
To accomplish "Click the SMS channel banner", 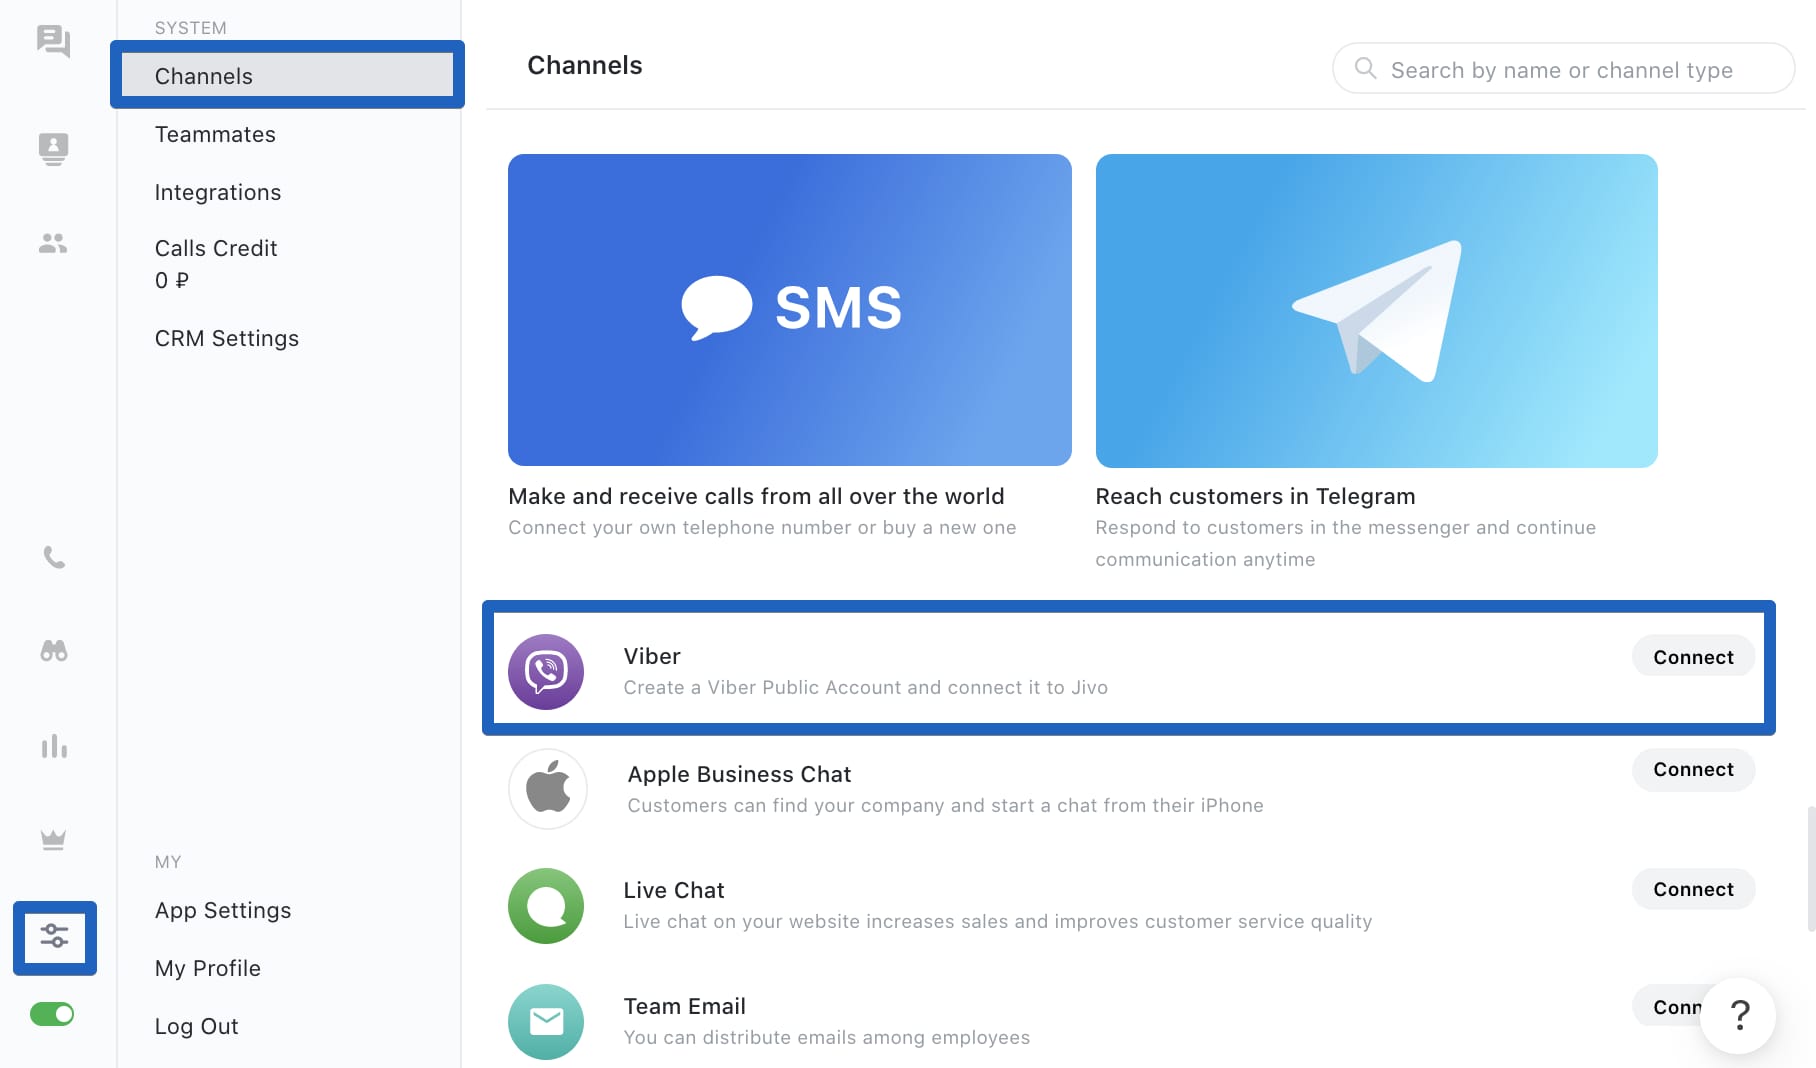I will pyautogui.click(x=789, y=310).
